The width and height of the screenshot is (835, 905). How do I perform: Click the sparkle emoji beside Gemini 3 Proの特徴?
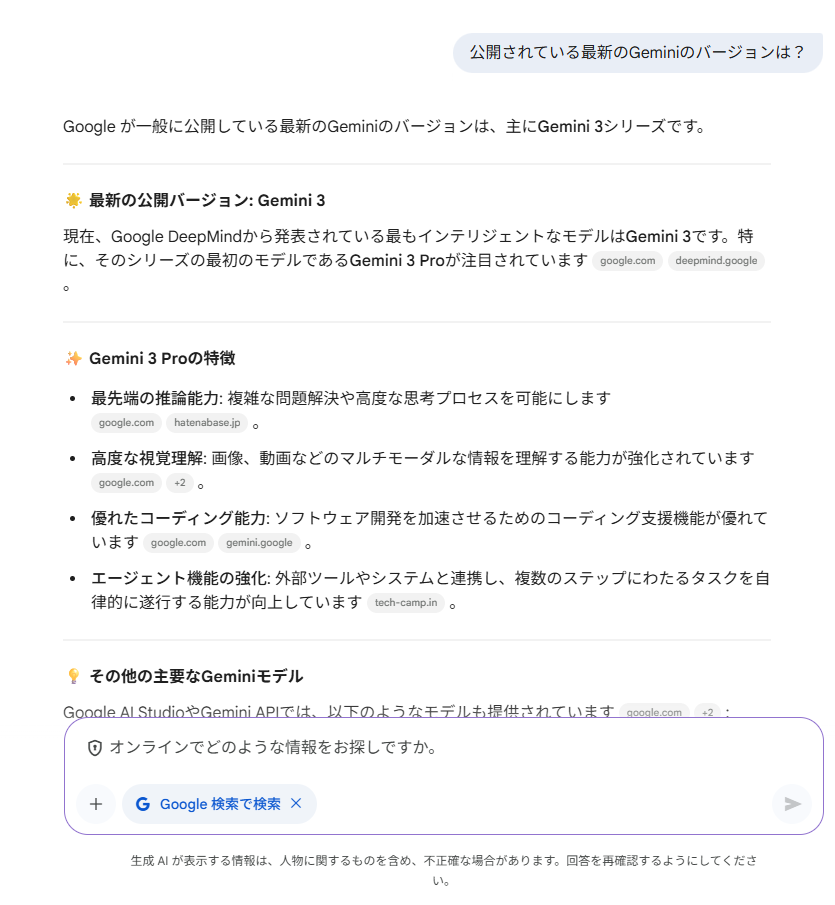[x=73, y=358]
